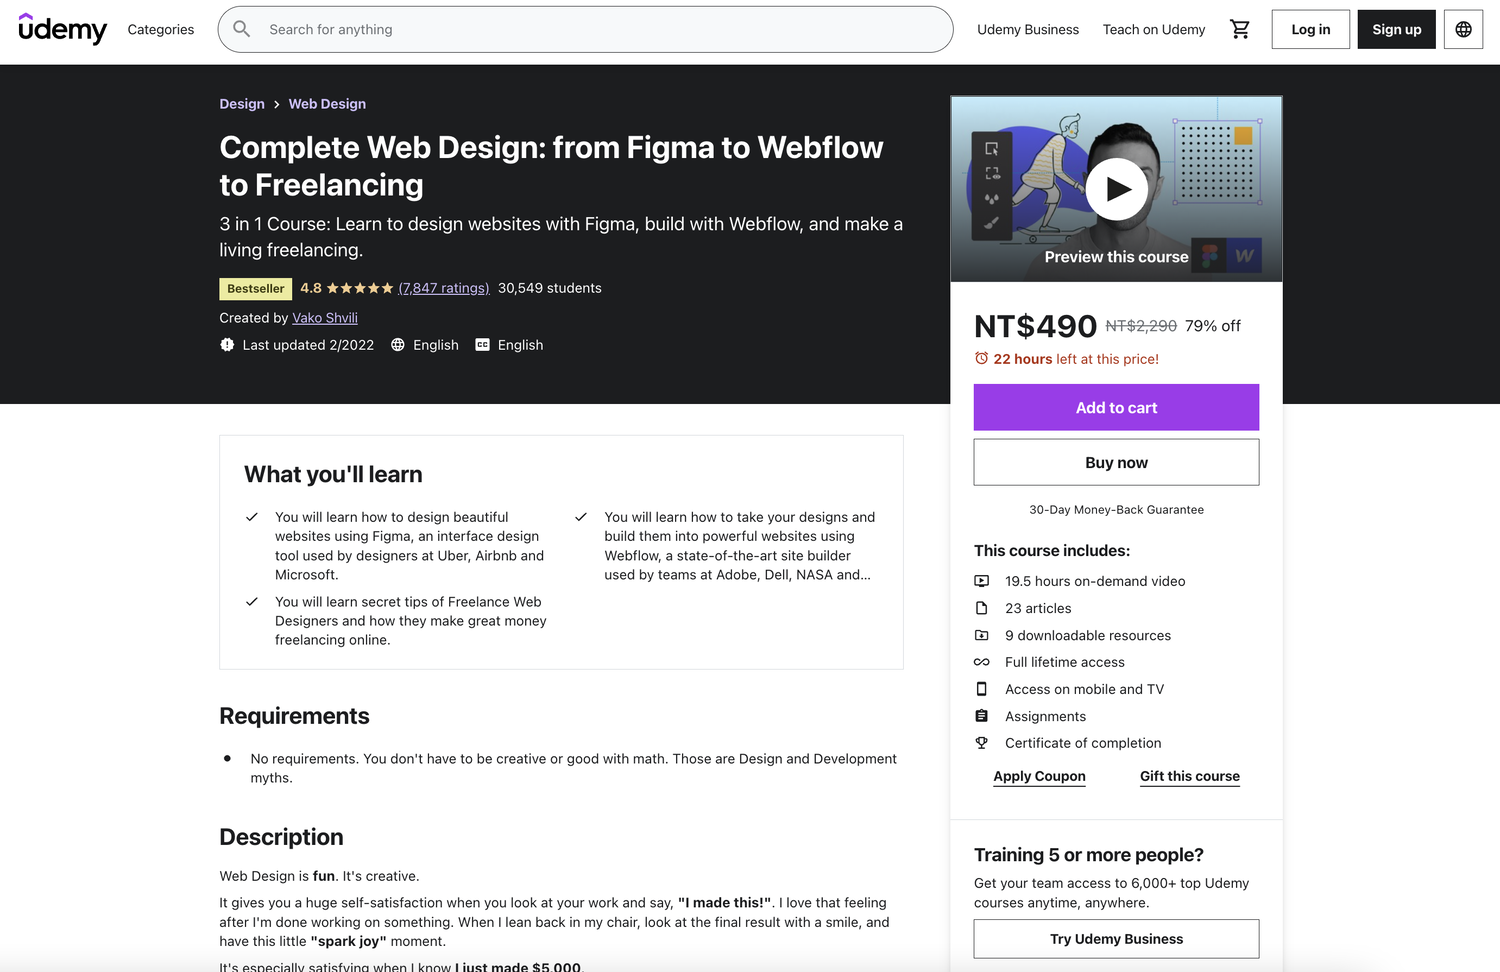Open the 7,847 ratings link
This screenshot has height=972, width=1500.
coord(444,288)
